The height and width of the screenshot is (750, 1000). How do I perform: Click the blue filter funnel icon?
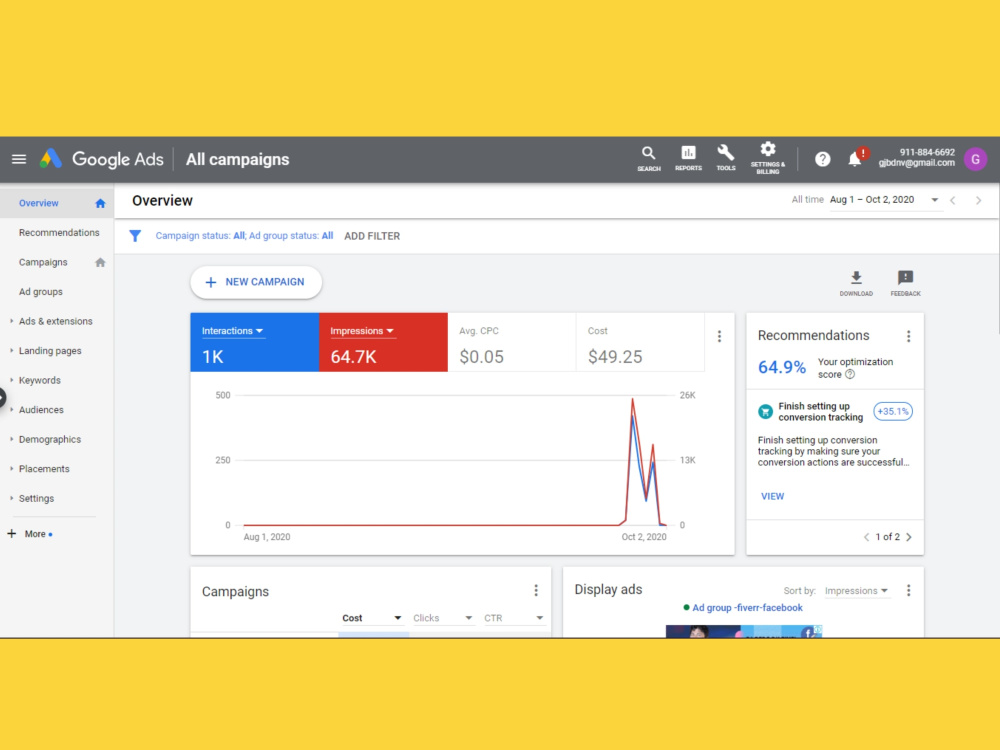tap(135, 236)
